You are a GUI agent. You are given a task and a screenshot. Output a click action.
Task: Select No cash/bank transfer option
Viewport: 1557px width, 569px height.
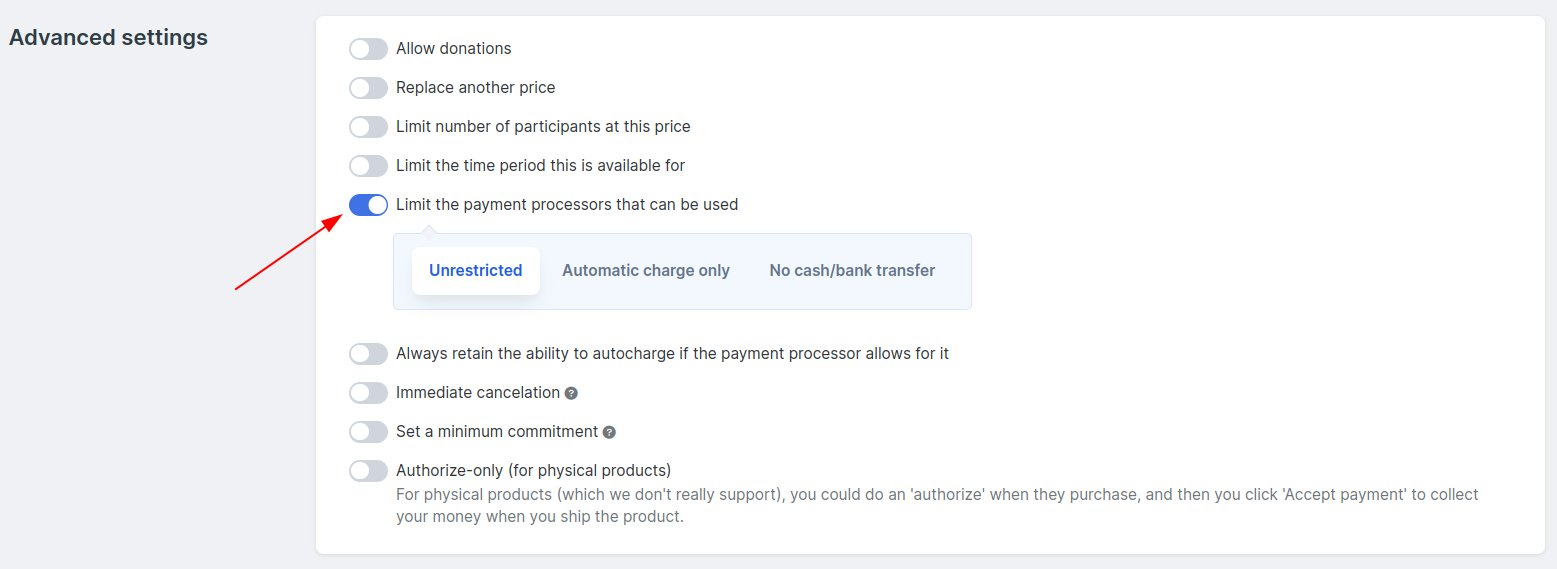point(852,271)
